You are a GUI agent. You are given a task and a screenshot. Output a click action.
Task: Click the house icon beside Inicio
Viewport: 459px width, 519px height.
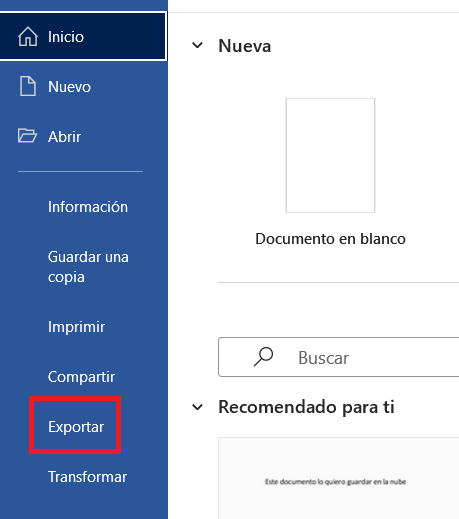tap(28, 36)
